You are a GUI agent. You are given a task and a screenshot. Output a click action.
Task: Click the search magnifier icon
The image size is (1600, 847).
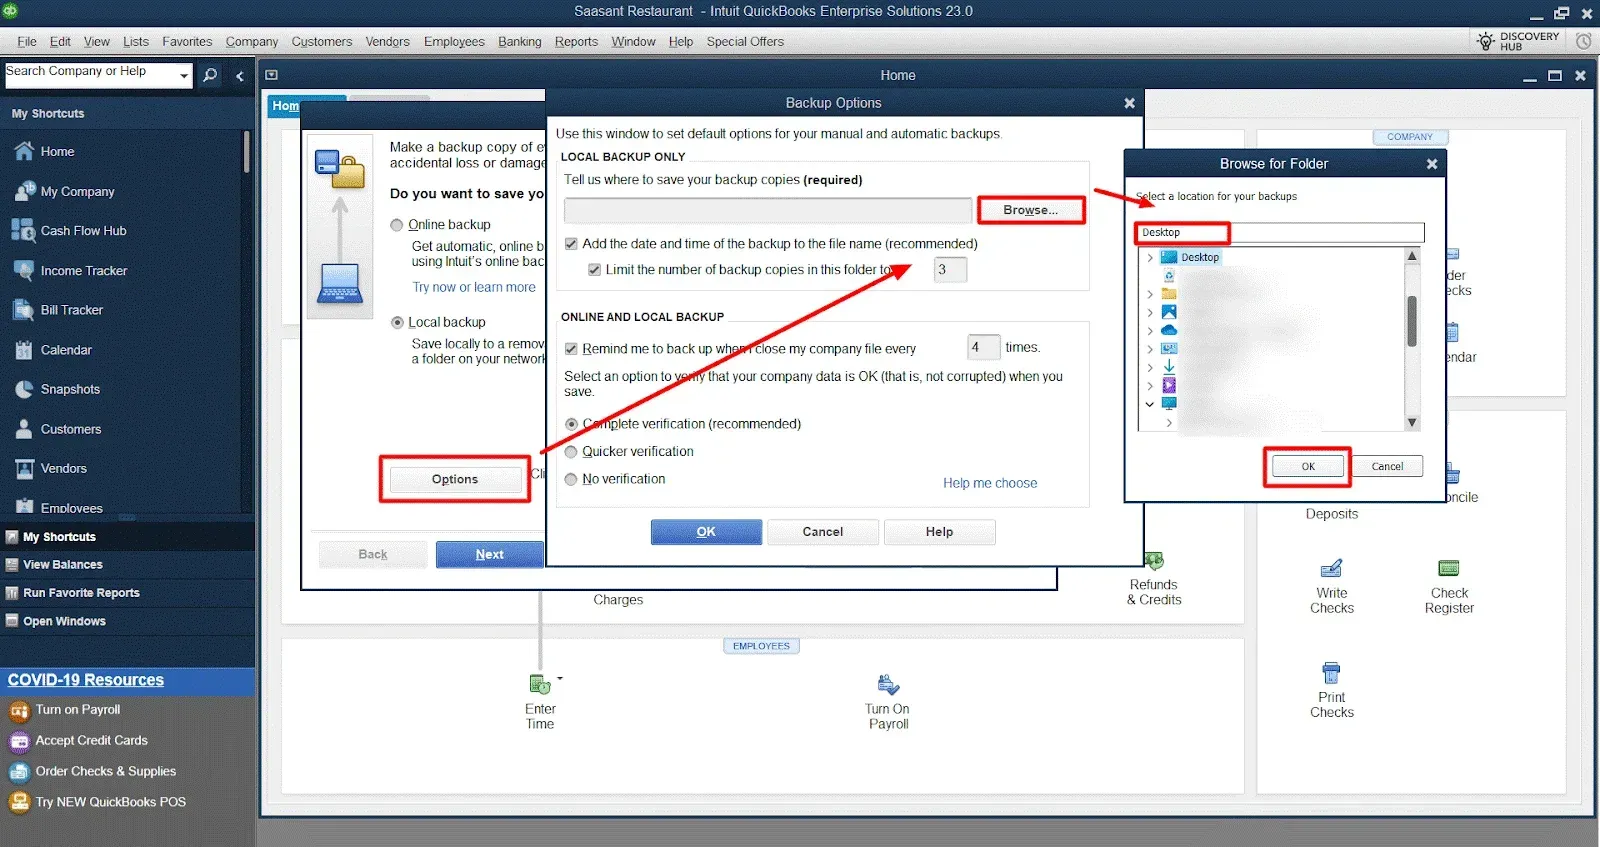click(x=210, y=76)
